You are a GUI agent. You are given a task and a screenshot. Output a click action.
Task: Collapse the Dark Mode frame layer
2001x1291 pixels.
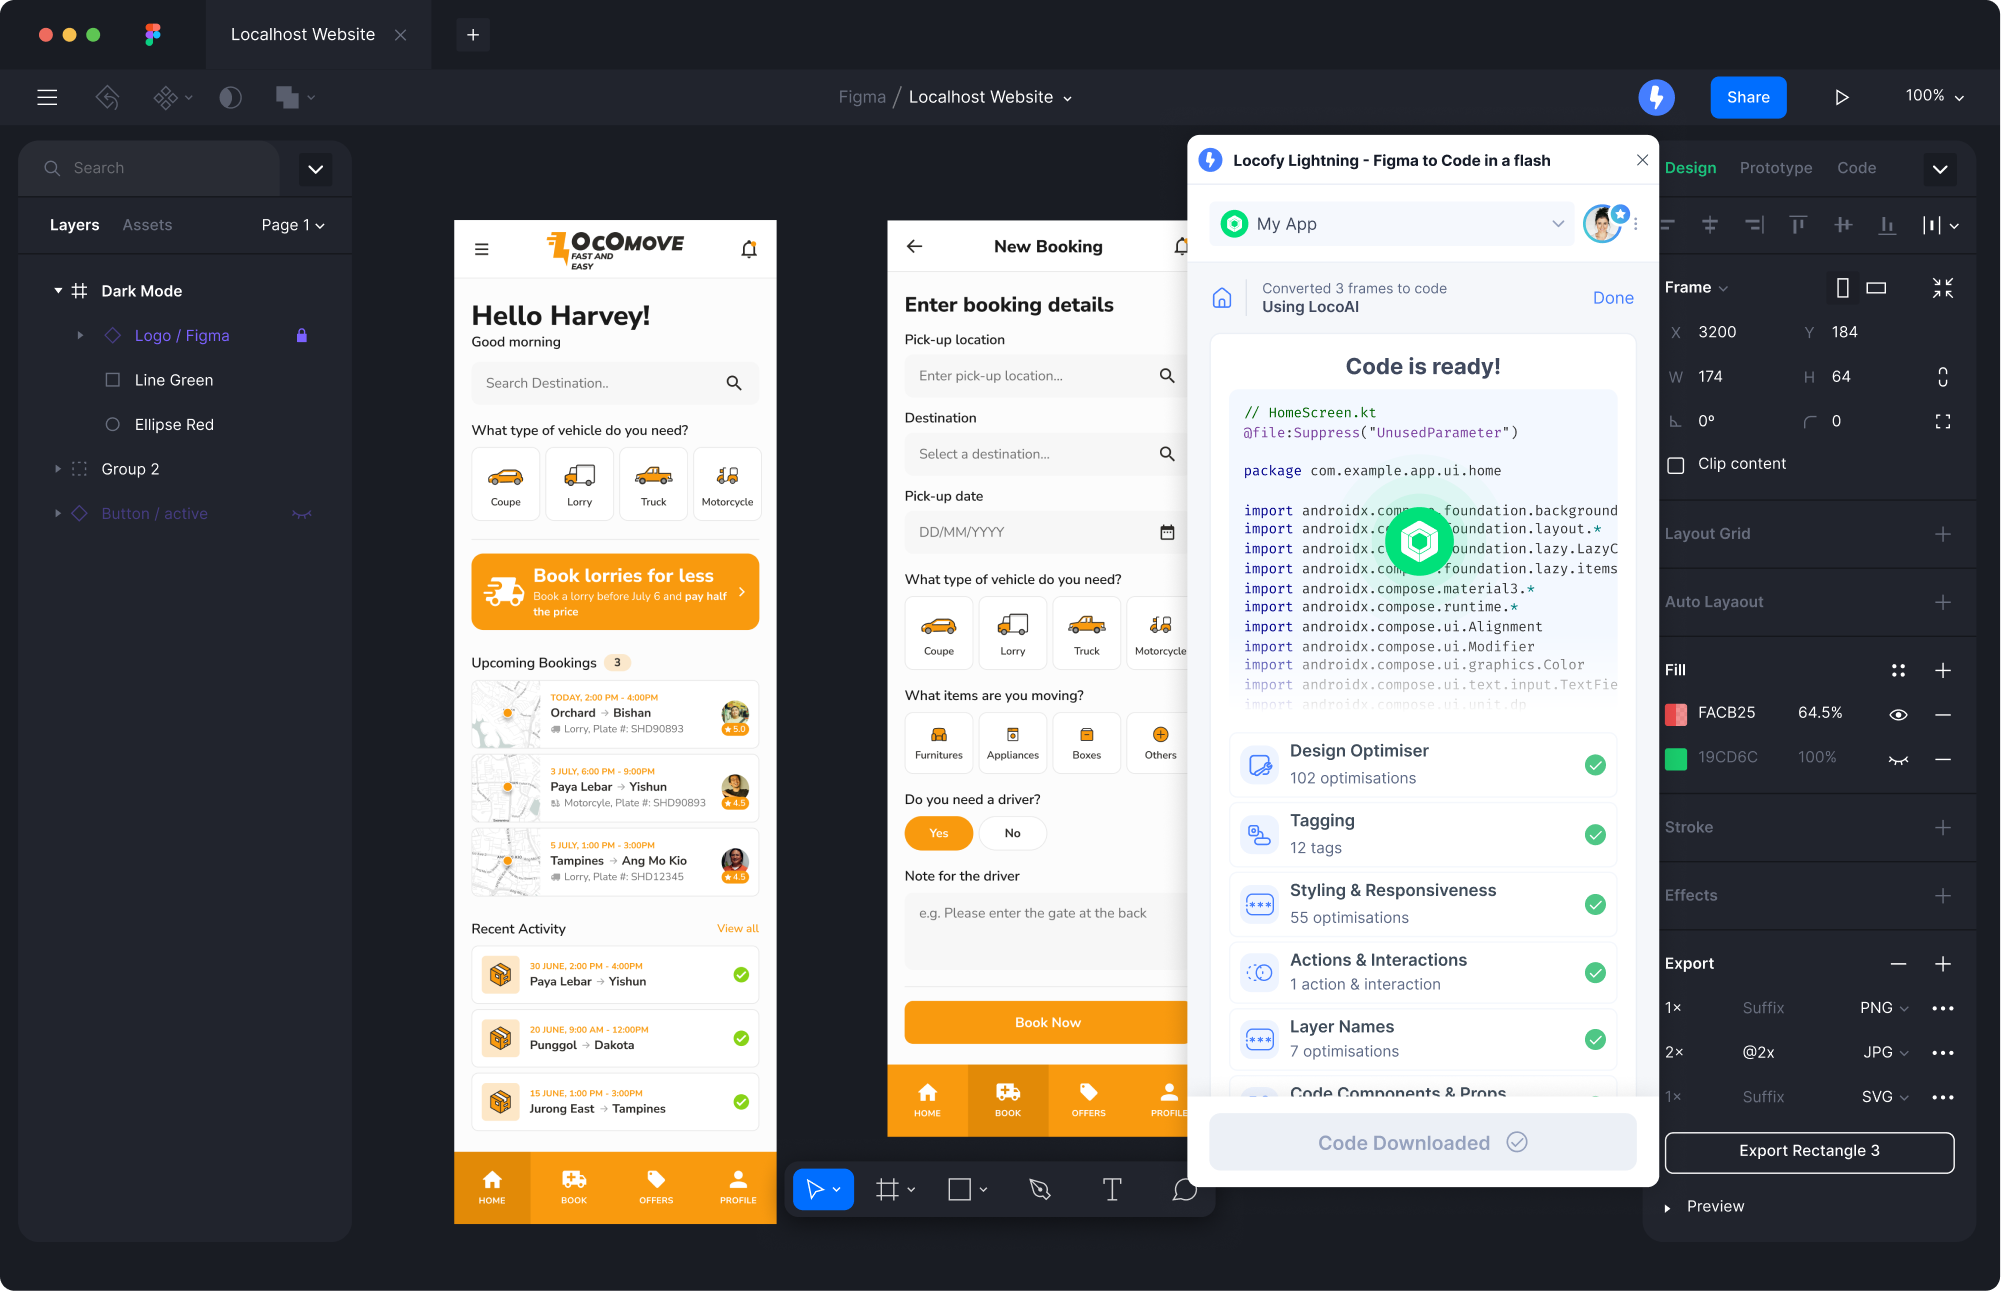tap(58, 291)
